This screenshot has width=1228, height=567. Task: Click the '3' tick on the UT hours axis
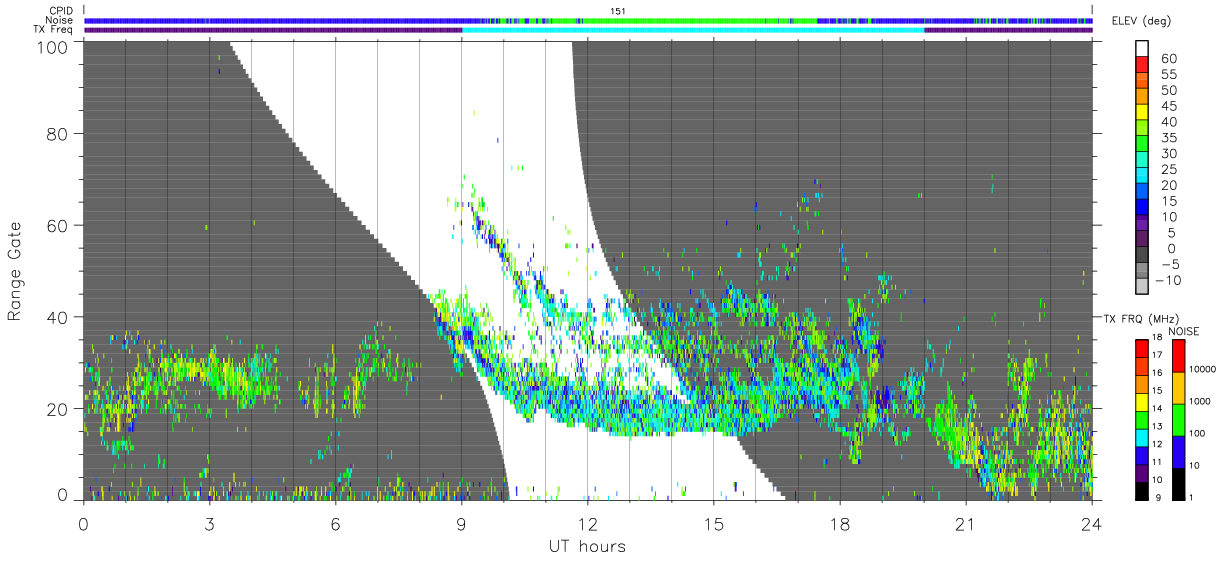click(209, 525)
